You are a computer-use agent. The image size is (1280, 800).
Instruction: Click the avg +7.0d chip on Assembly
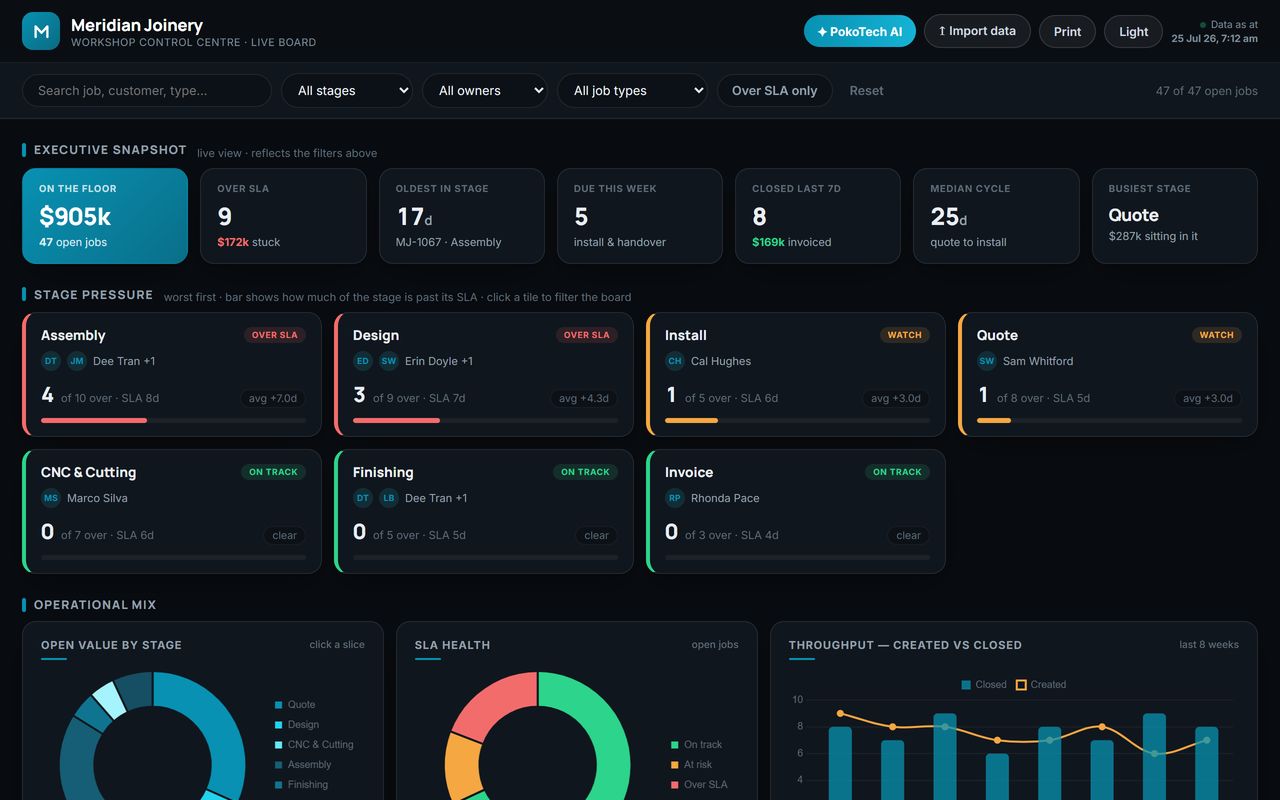pyautogui.click(x=273, y=398)
